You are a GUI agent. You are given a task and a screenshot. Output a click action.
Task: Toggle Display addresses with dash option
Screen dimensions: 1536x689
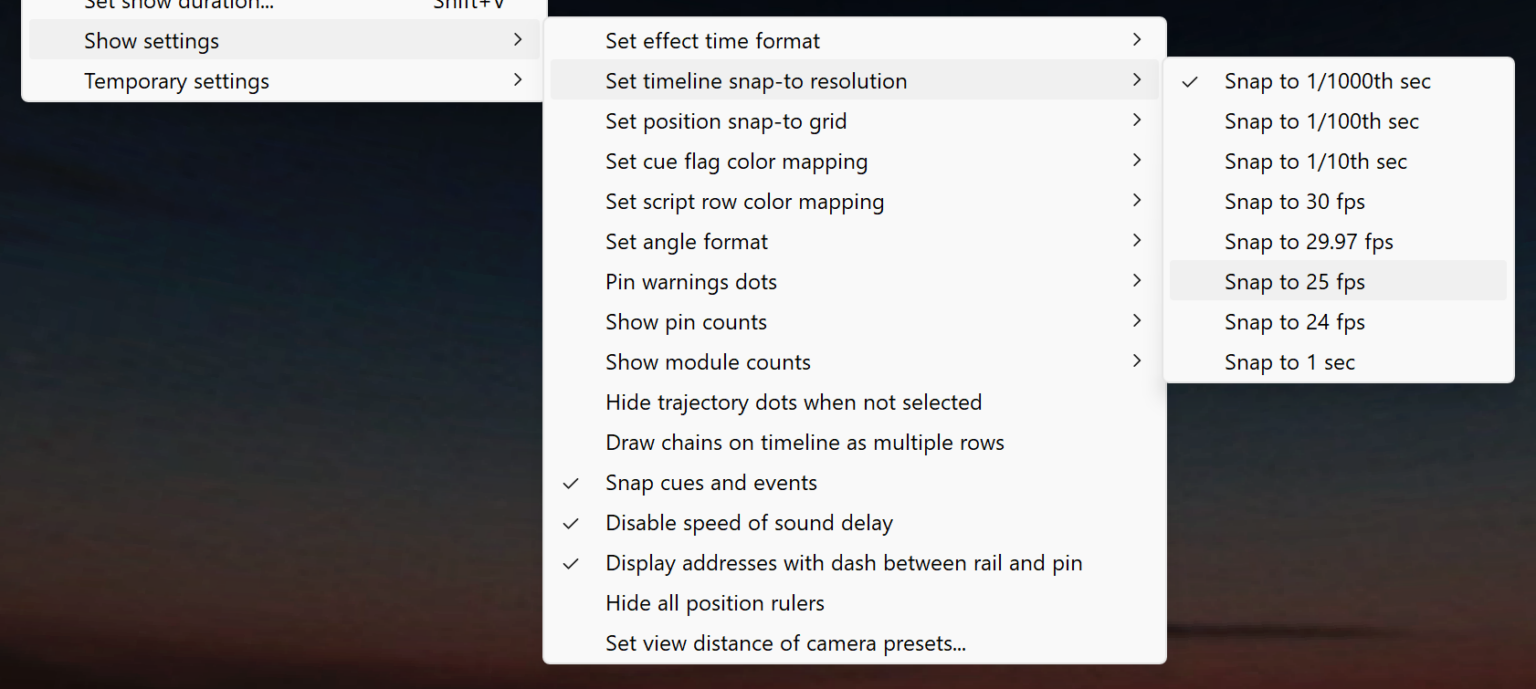[843, 563]
